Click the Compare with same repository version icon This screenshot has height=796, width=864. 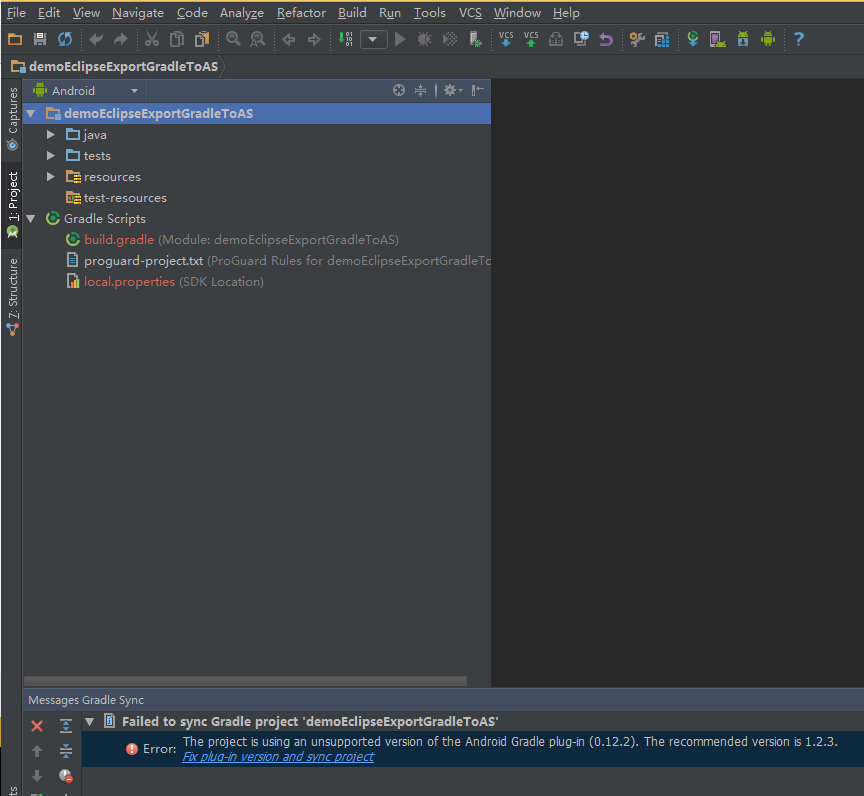coord(556,39)
